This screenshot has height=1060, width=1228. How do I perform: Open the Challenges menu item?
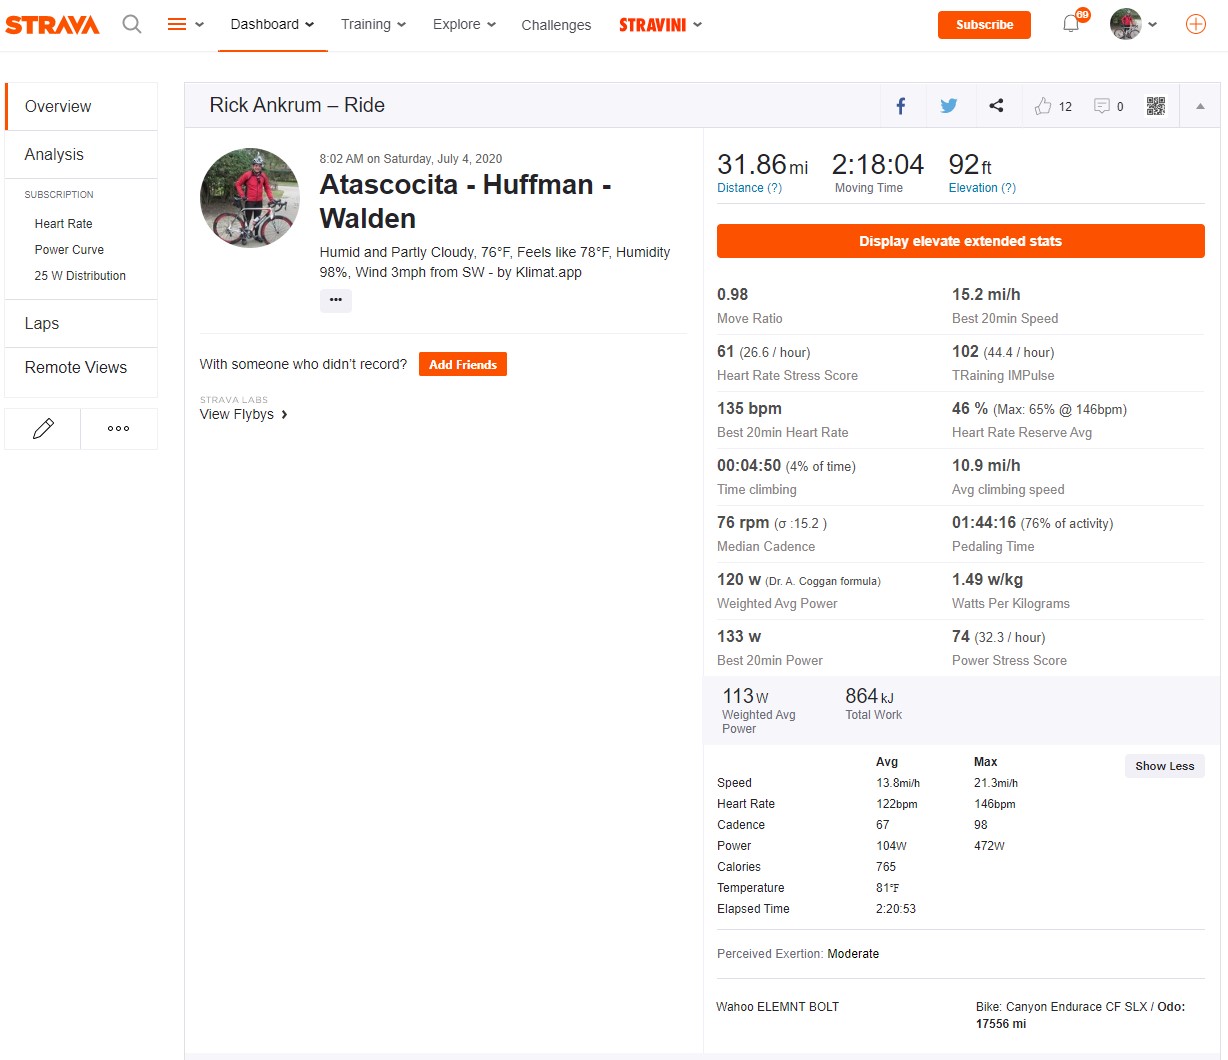coord(556,25)
